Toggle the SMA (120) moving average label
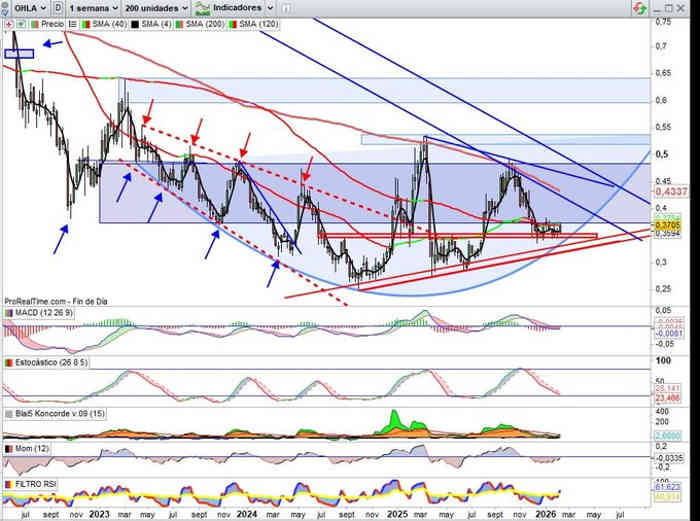Viewport: 700px width, 521px height. pos(246,21)
